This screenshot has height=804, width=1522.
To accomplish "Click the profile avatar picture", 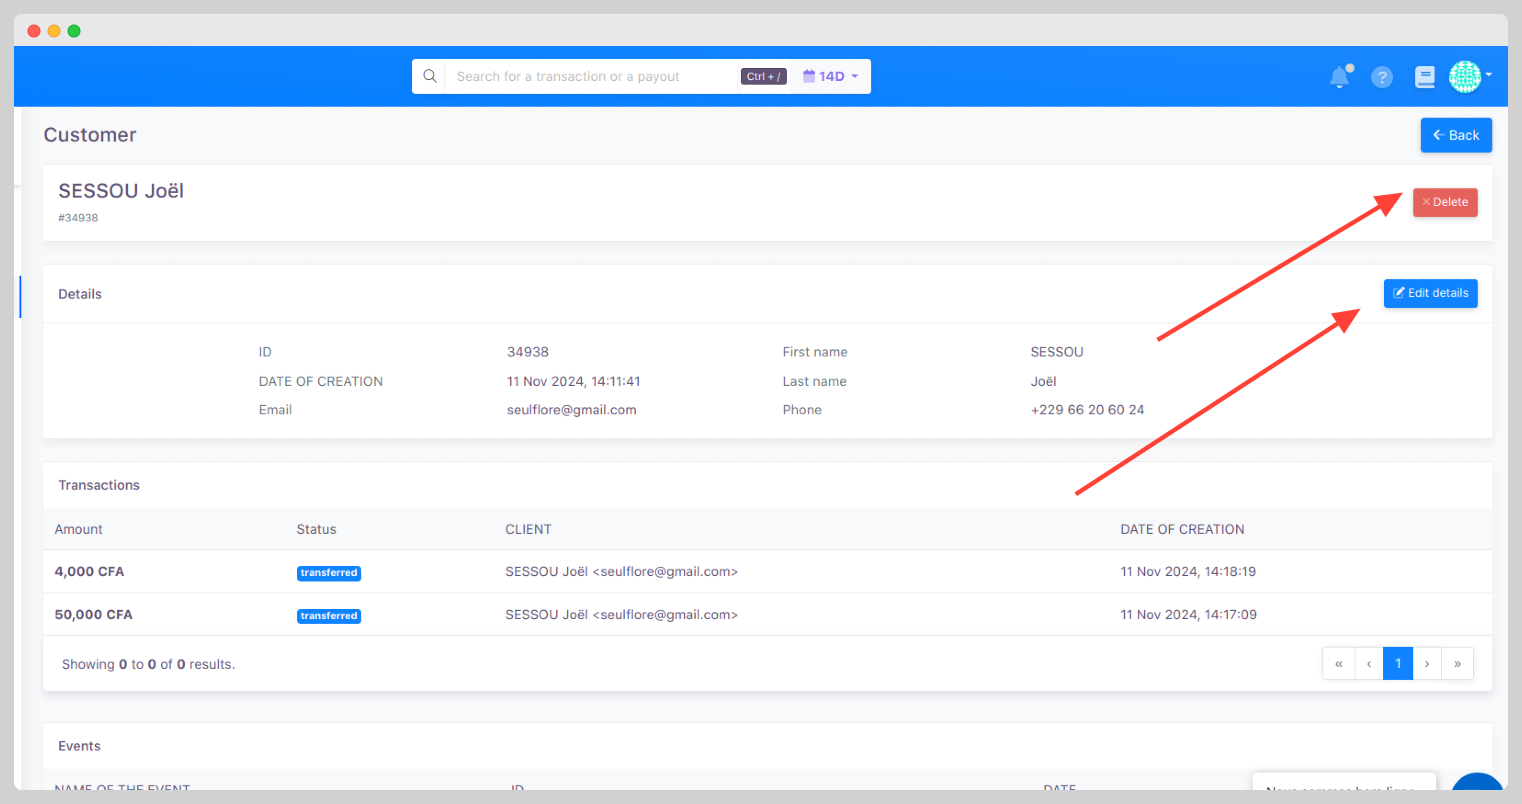I will coord(1464,76).
